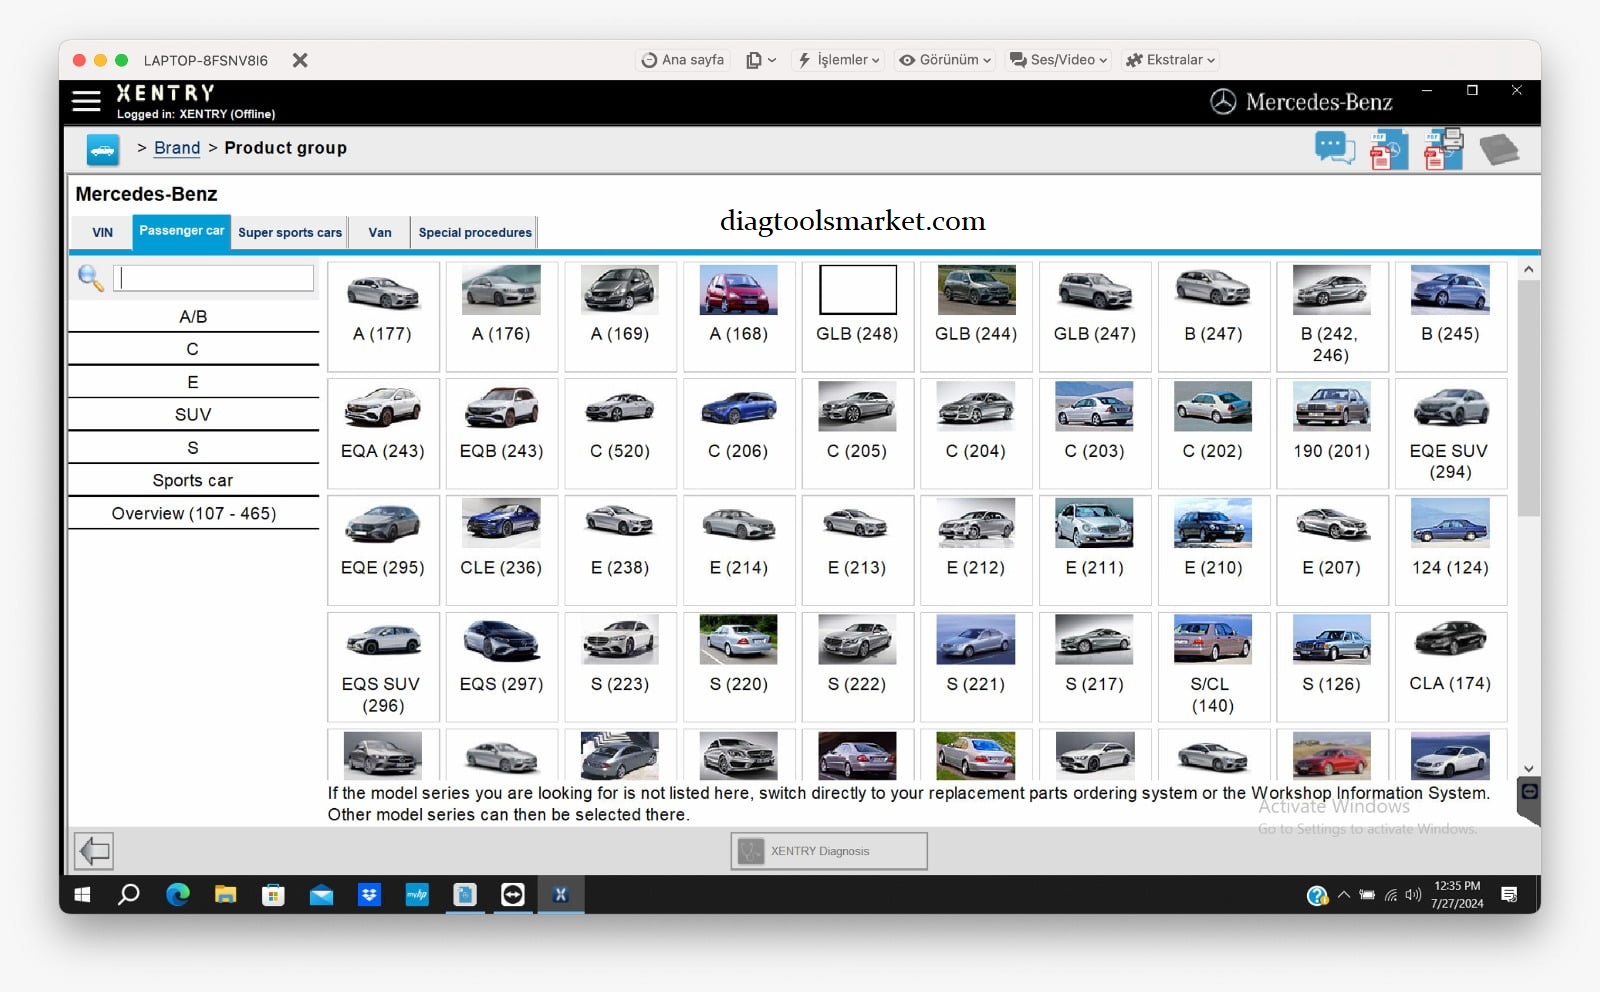Click the gray book icon
Viewport: 1600px width, 992px height.
(x=1498, y=150)
